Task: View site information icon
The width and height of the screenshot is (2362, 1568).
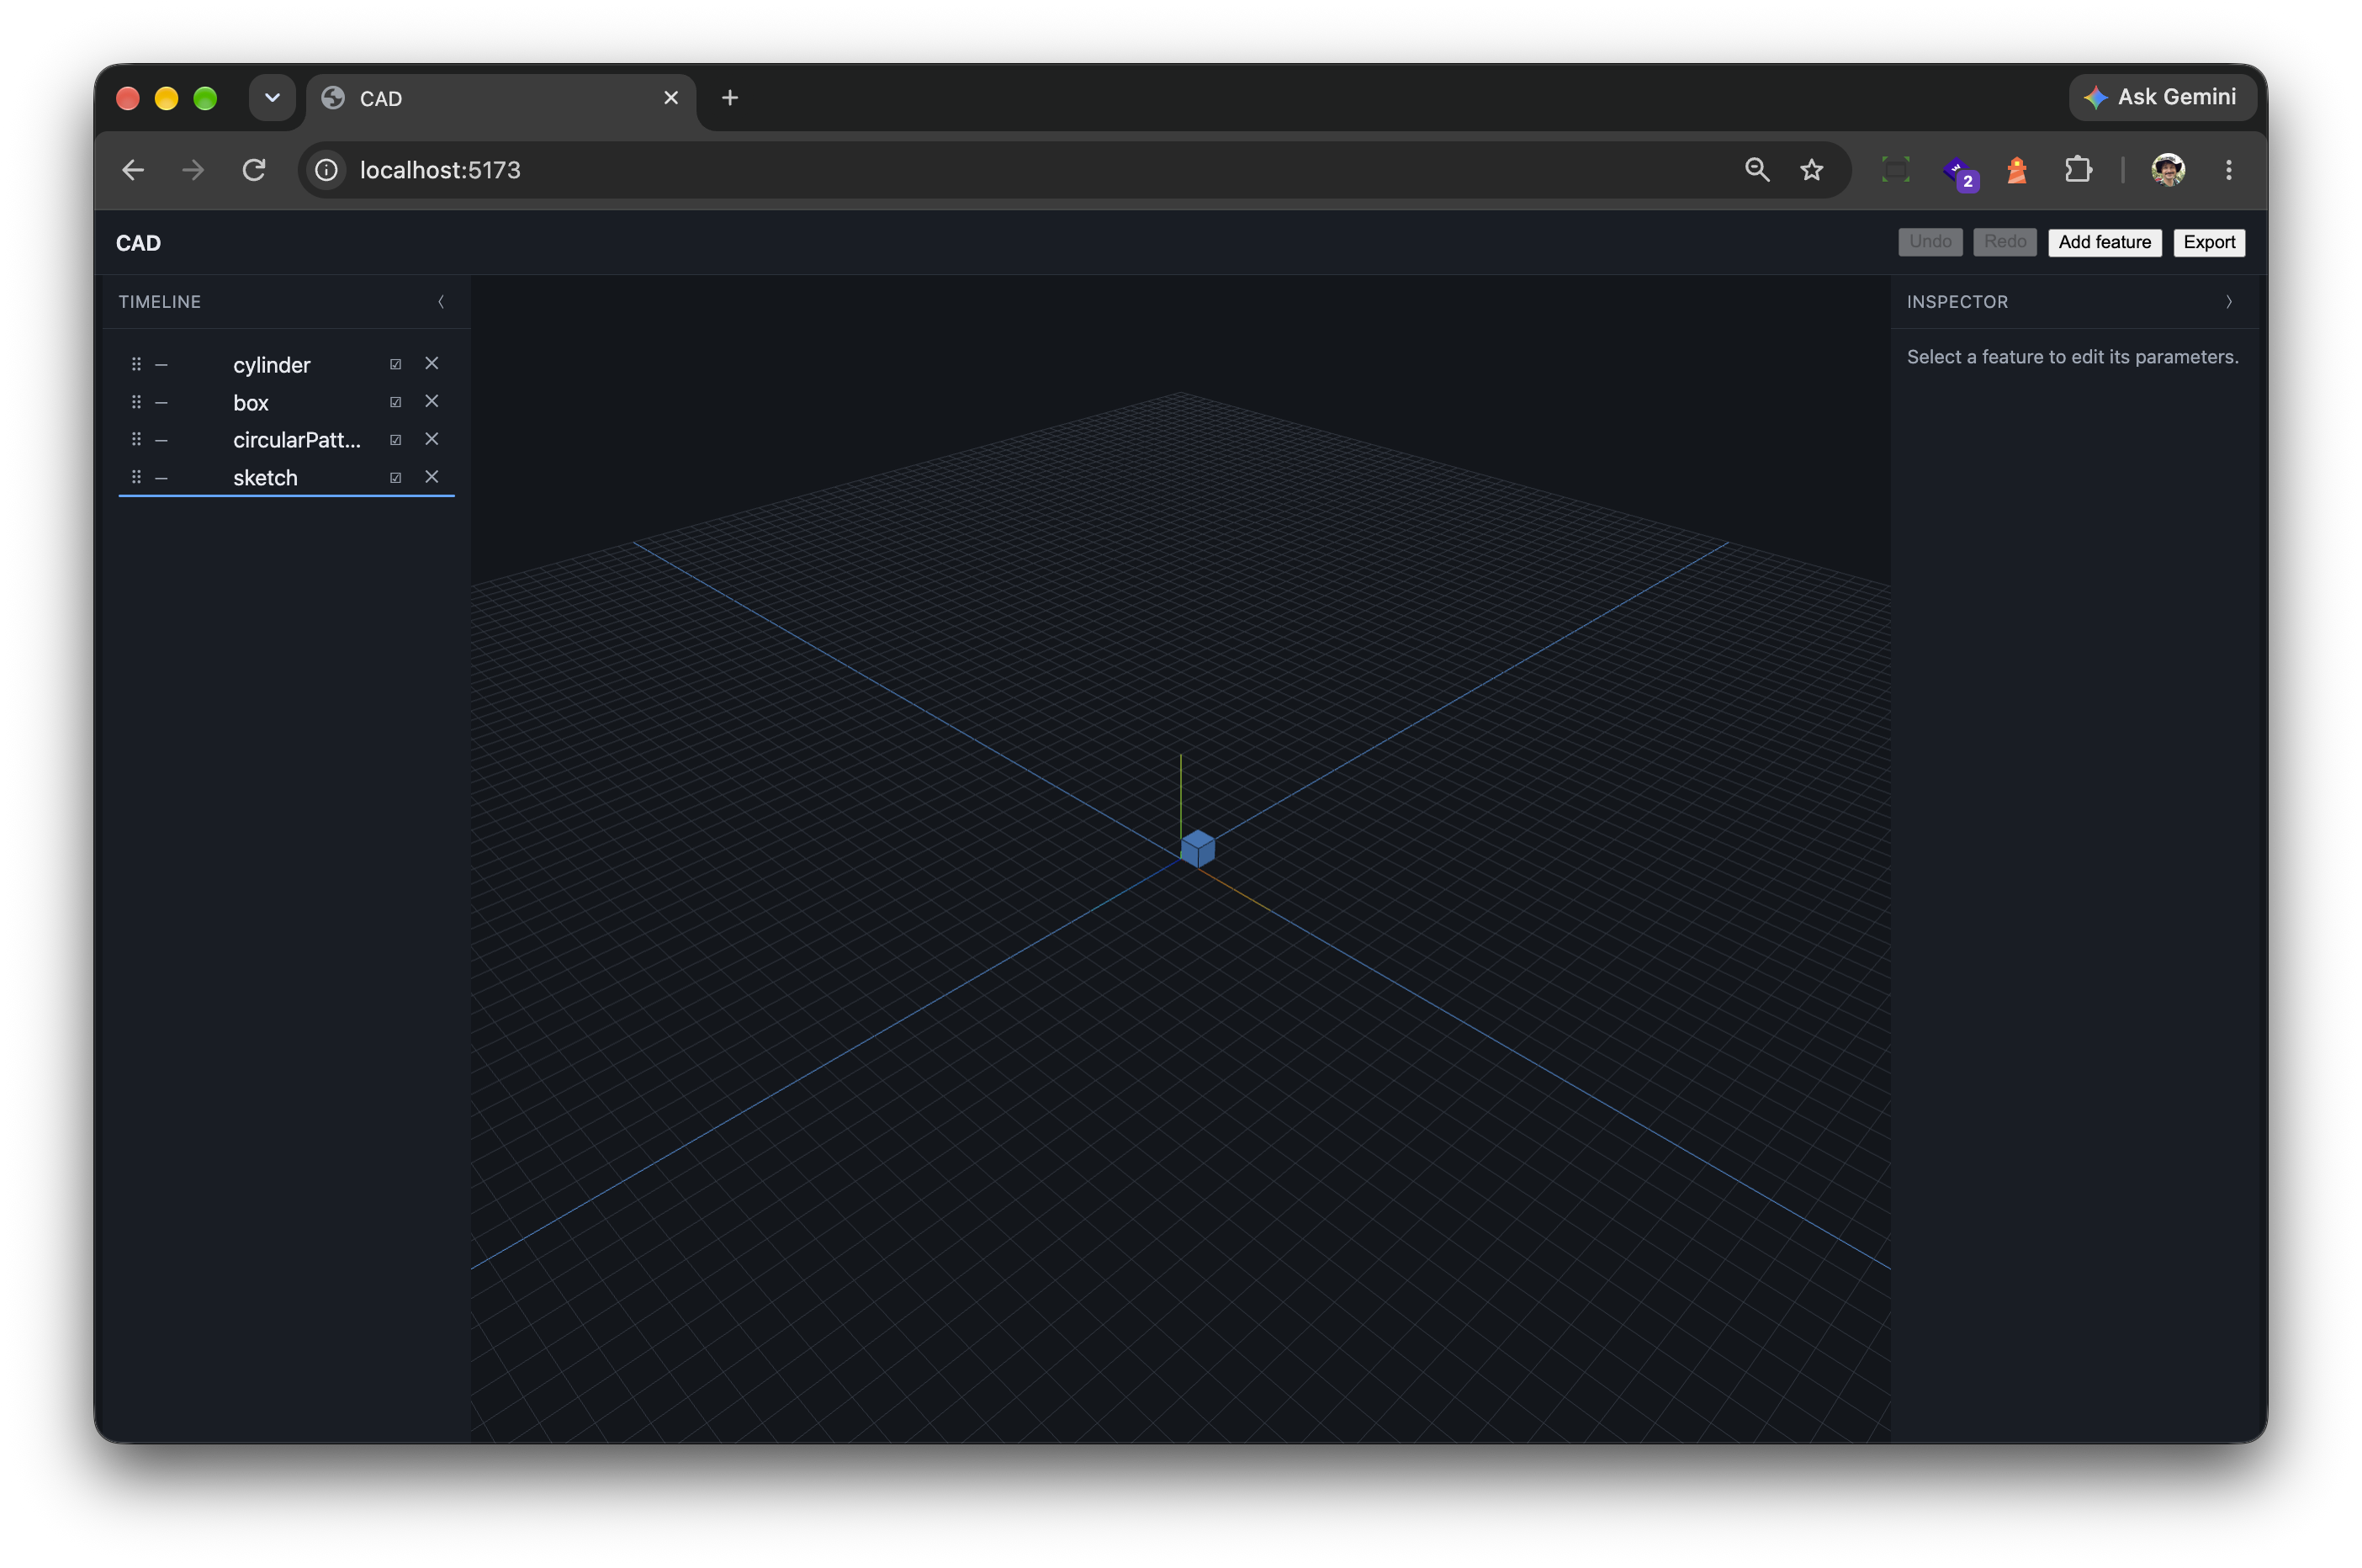Action: 326,170
